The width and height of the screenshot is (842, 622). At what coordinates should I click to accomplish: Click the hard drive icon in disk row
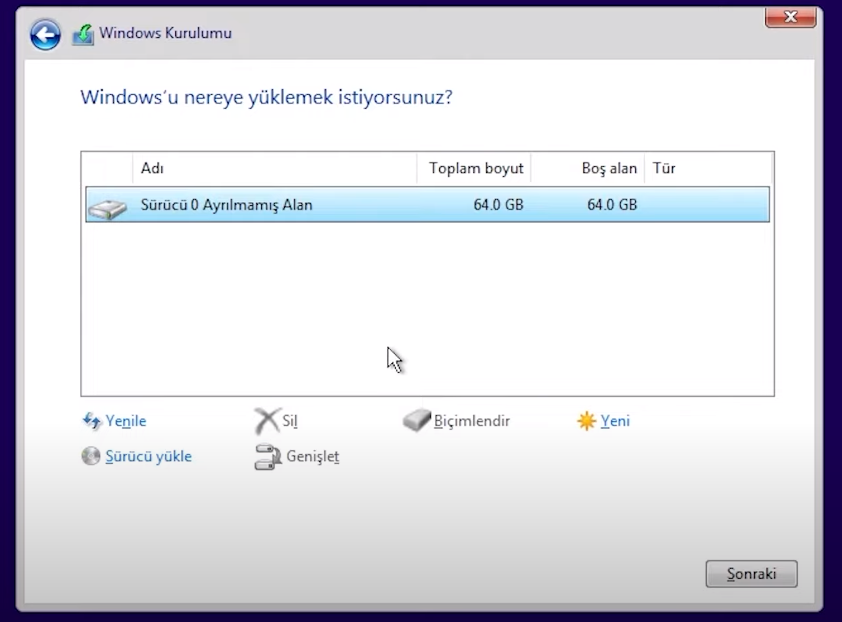107,208
